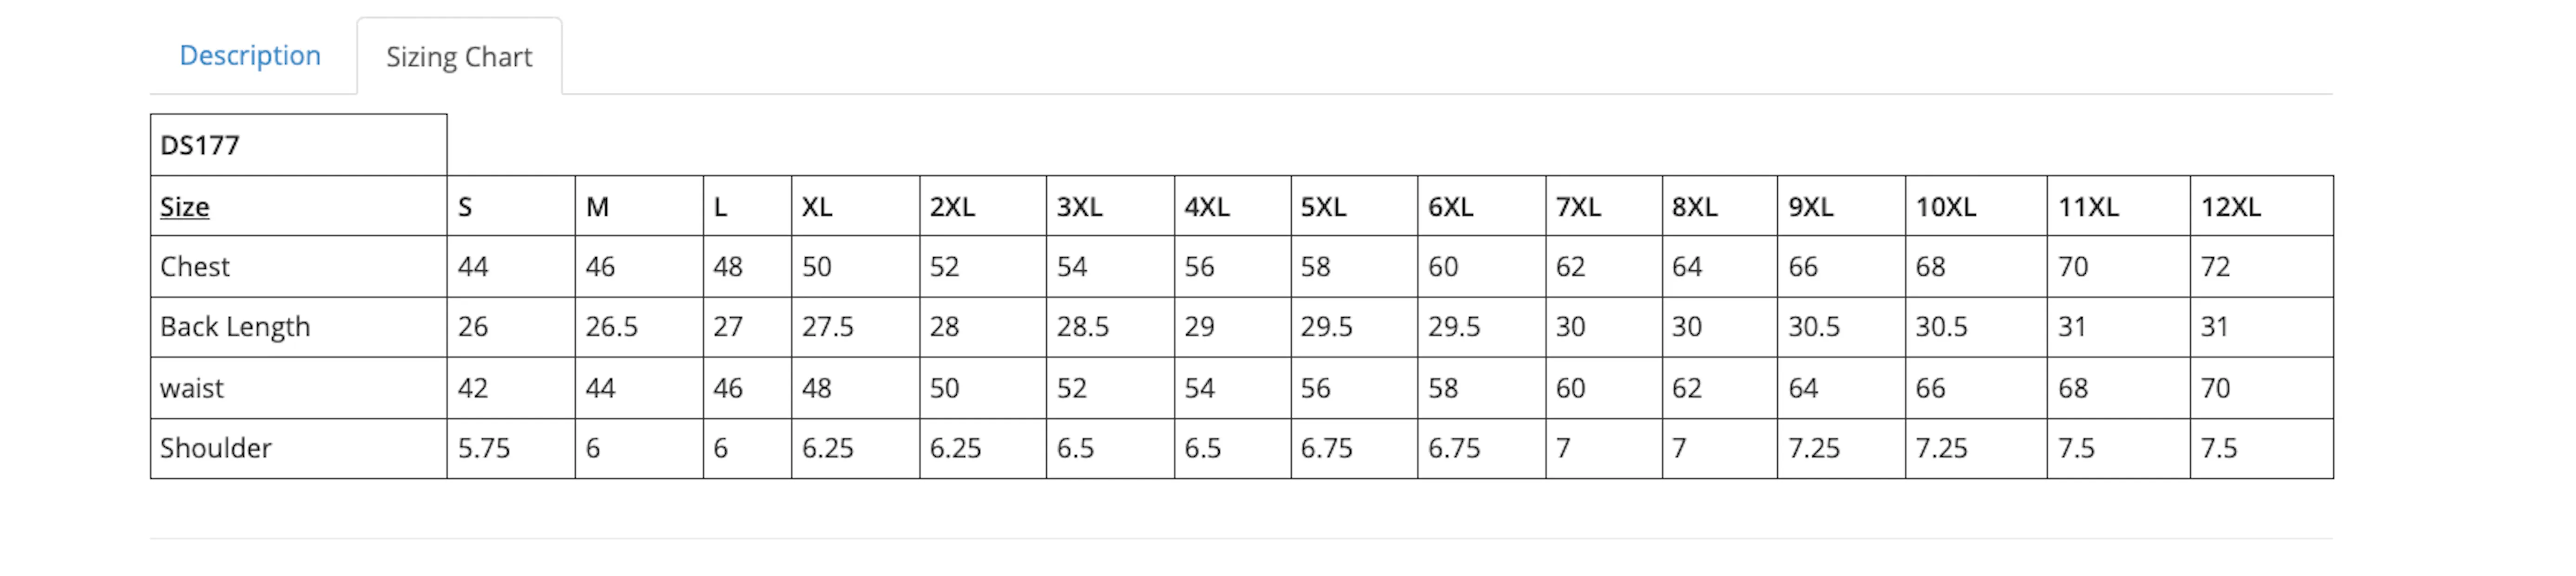Click the 7XL column header

[x=1578, y=207]
